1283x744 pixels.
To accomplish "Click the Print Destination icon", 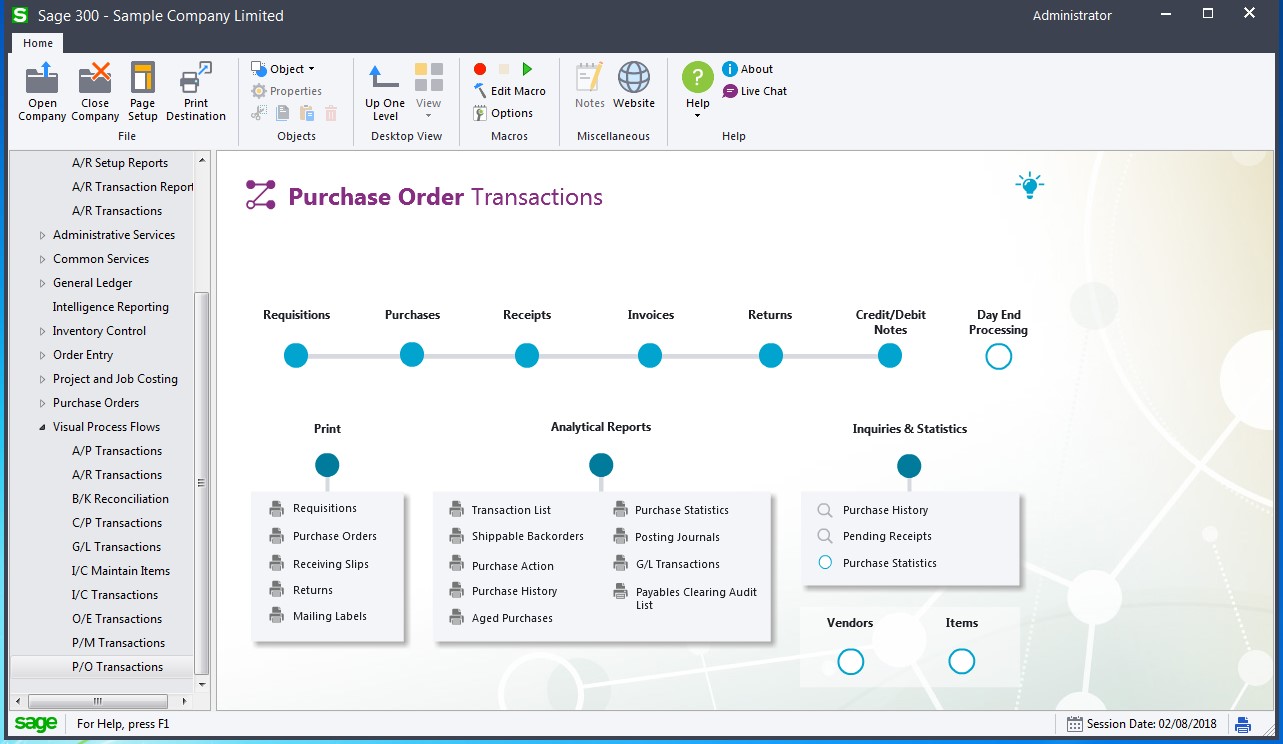I will [196, 80].
